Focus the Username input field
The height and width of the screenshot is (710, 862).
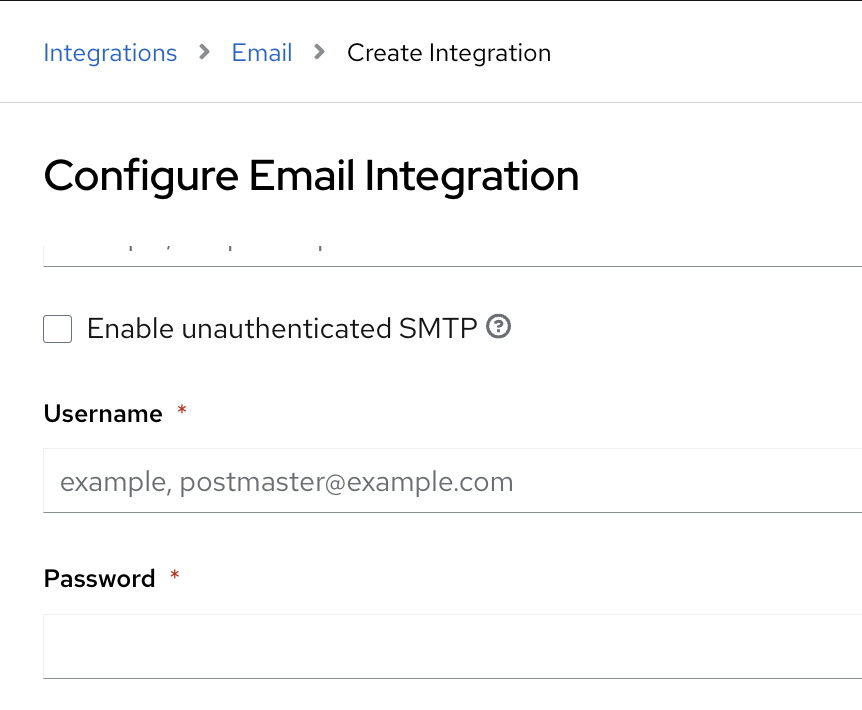pos(452,482)
